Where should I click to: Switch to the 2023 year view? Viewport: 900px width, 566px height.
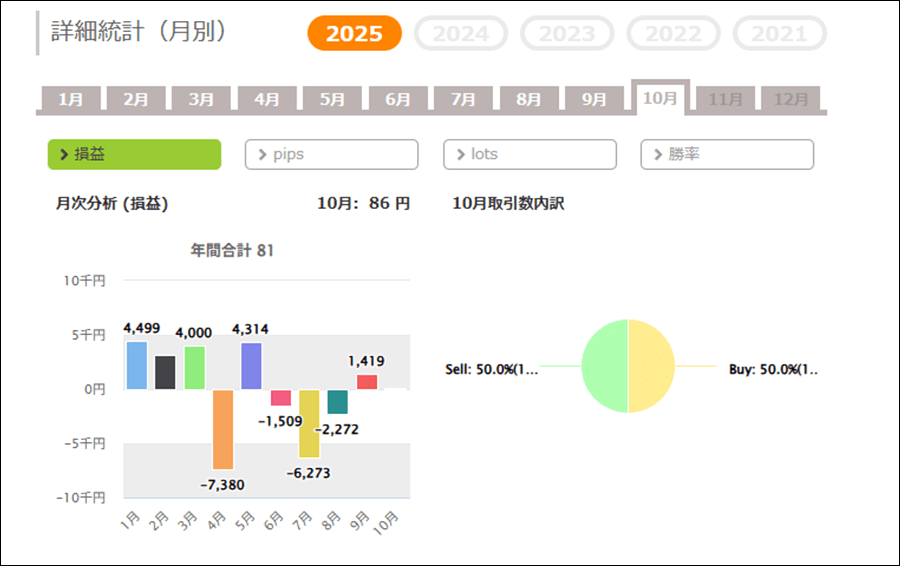pyautogui.click(x=567, y=34)
